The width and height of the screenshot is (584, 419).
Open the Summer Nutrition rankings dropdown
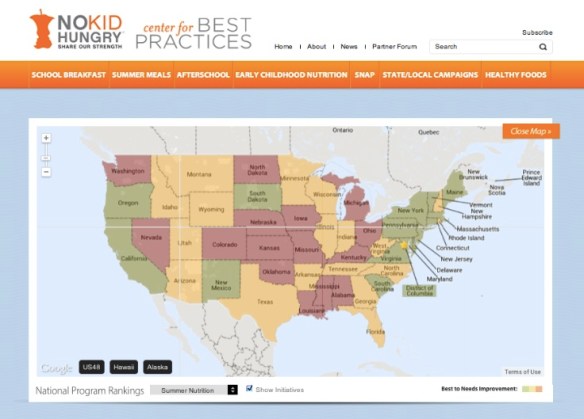coord(194,390)
